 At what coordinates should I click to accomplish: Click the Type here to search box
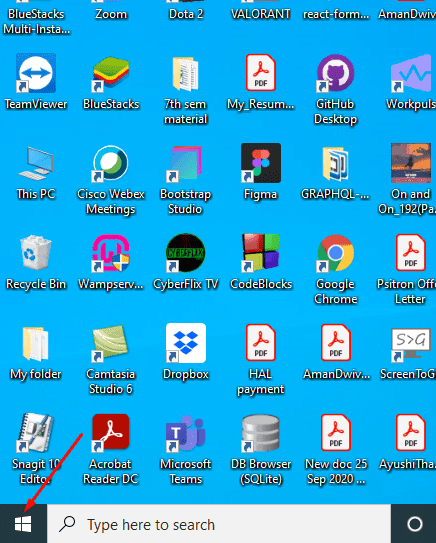[x=219, y=524]
